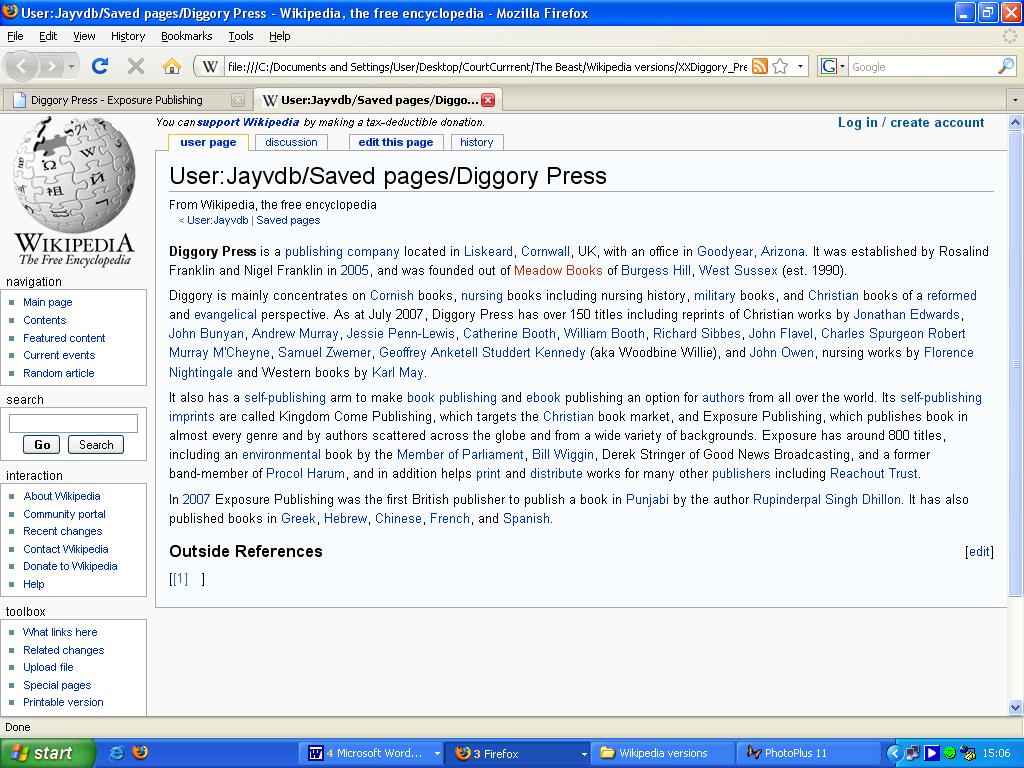Open the Printable version link
Screen dimensions: 1024x768
pyautogui.click(x=63, y=702)
